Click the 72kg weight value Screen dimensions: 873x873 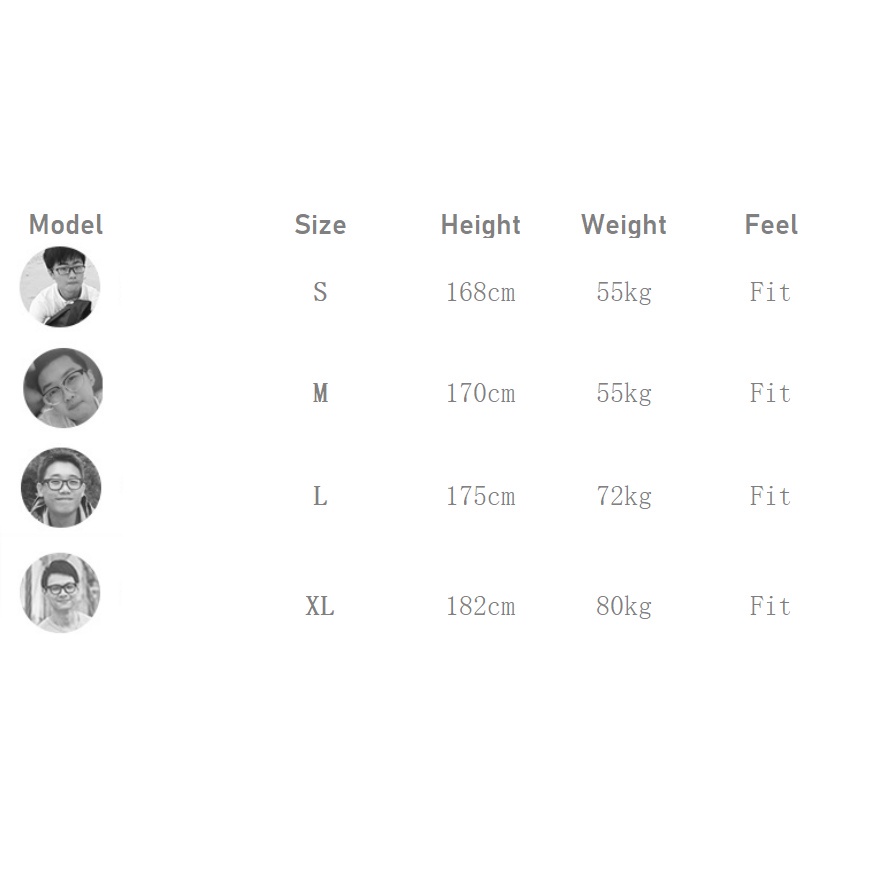click(624, 496)
